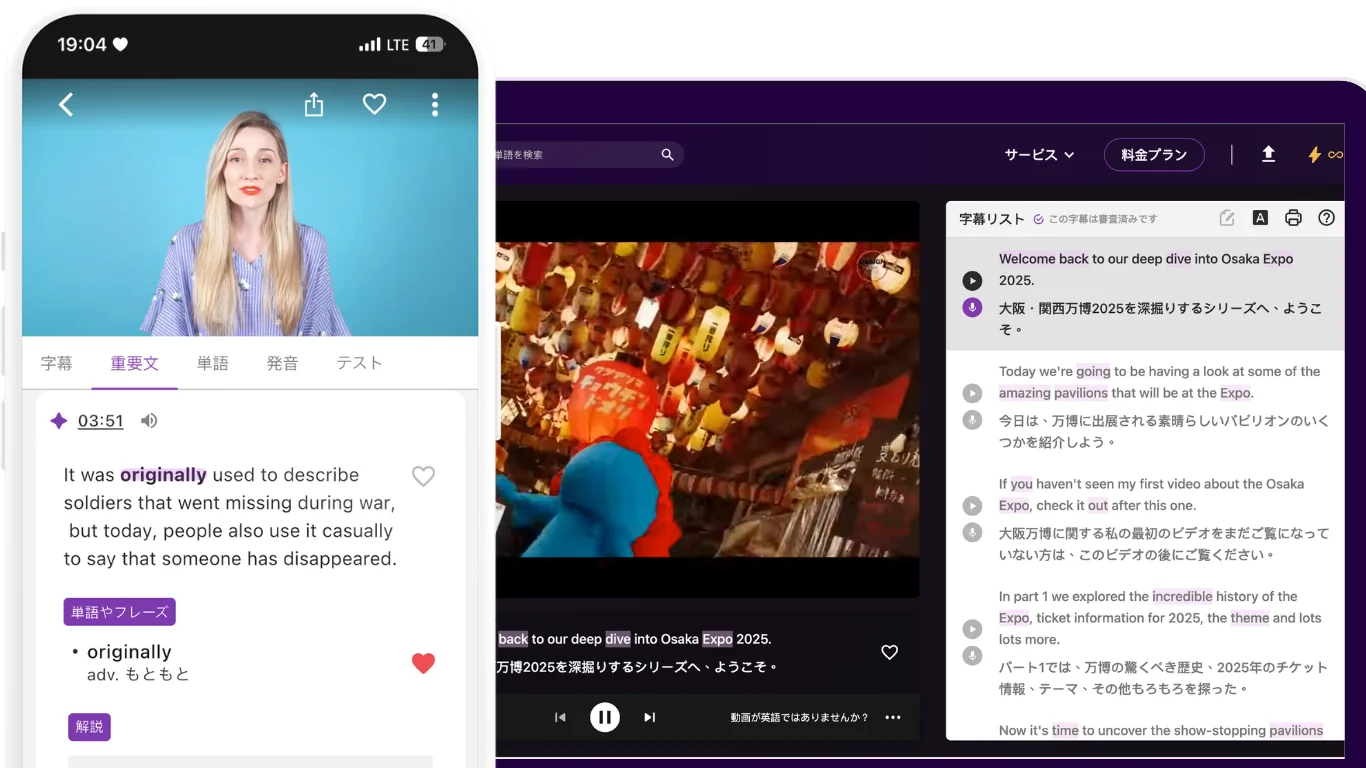
Task: Click 動画が英語ではありませんか? link
Action: 799,717
